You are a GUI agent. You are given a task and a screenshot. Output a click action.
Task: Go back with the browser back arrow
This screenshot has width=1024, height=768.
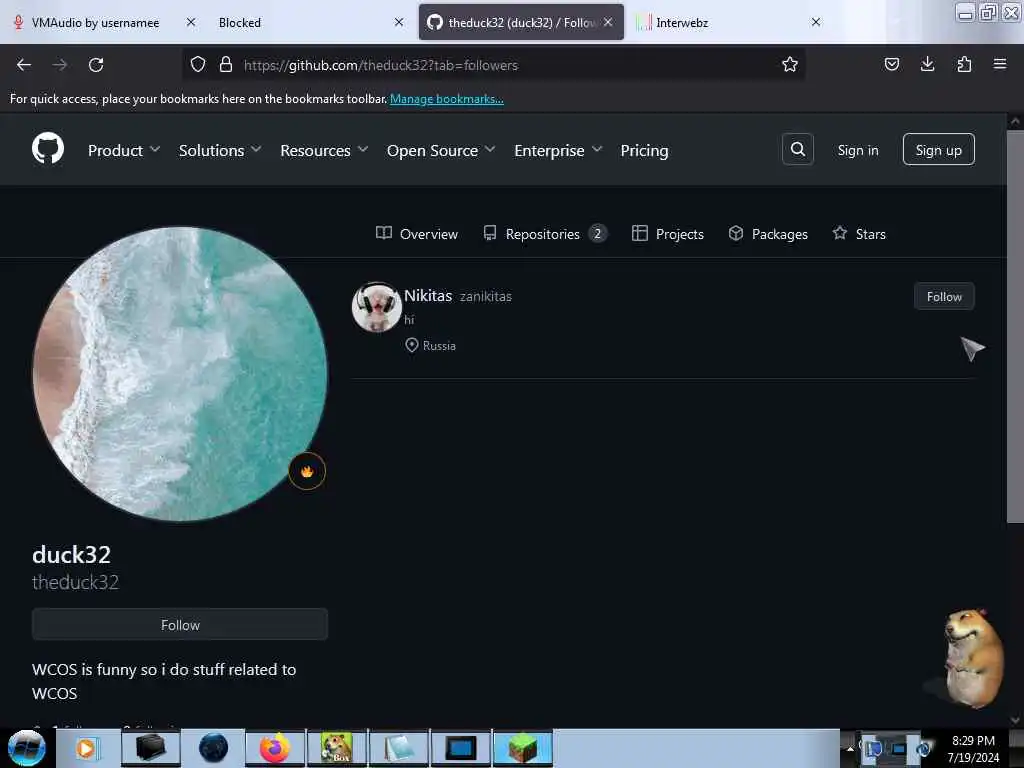(24, 65)
